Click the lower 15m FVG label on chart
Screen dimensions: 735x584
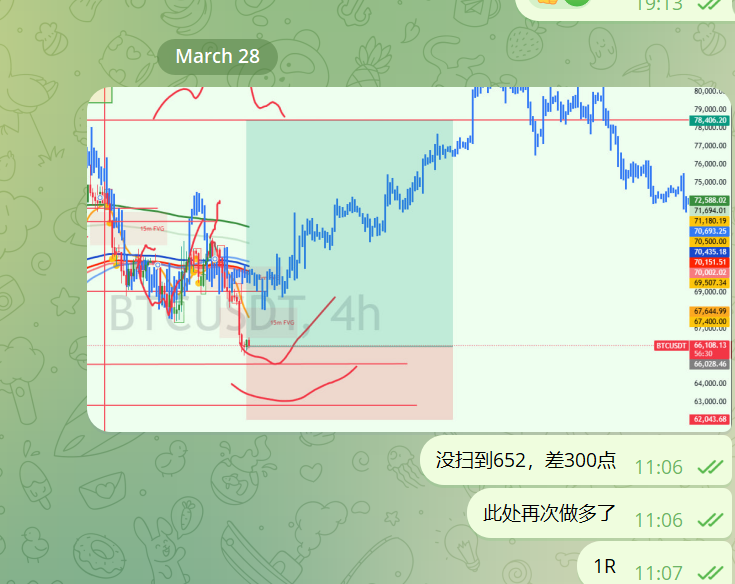coord(282,322)
